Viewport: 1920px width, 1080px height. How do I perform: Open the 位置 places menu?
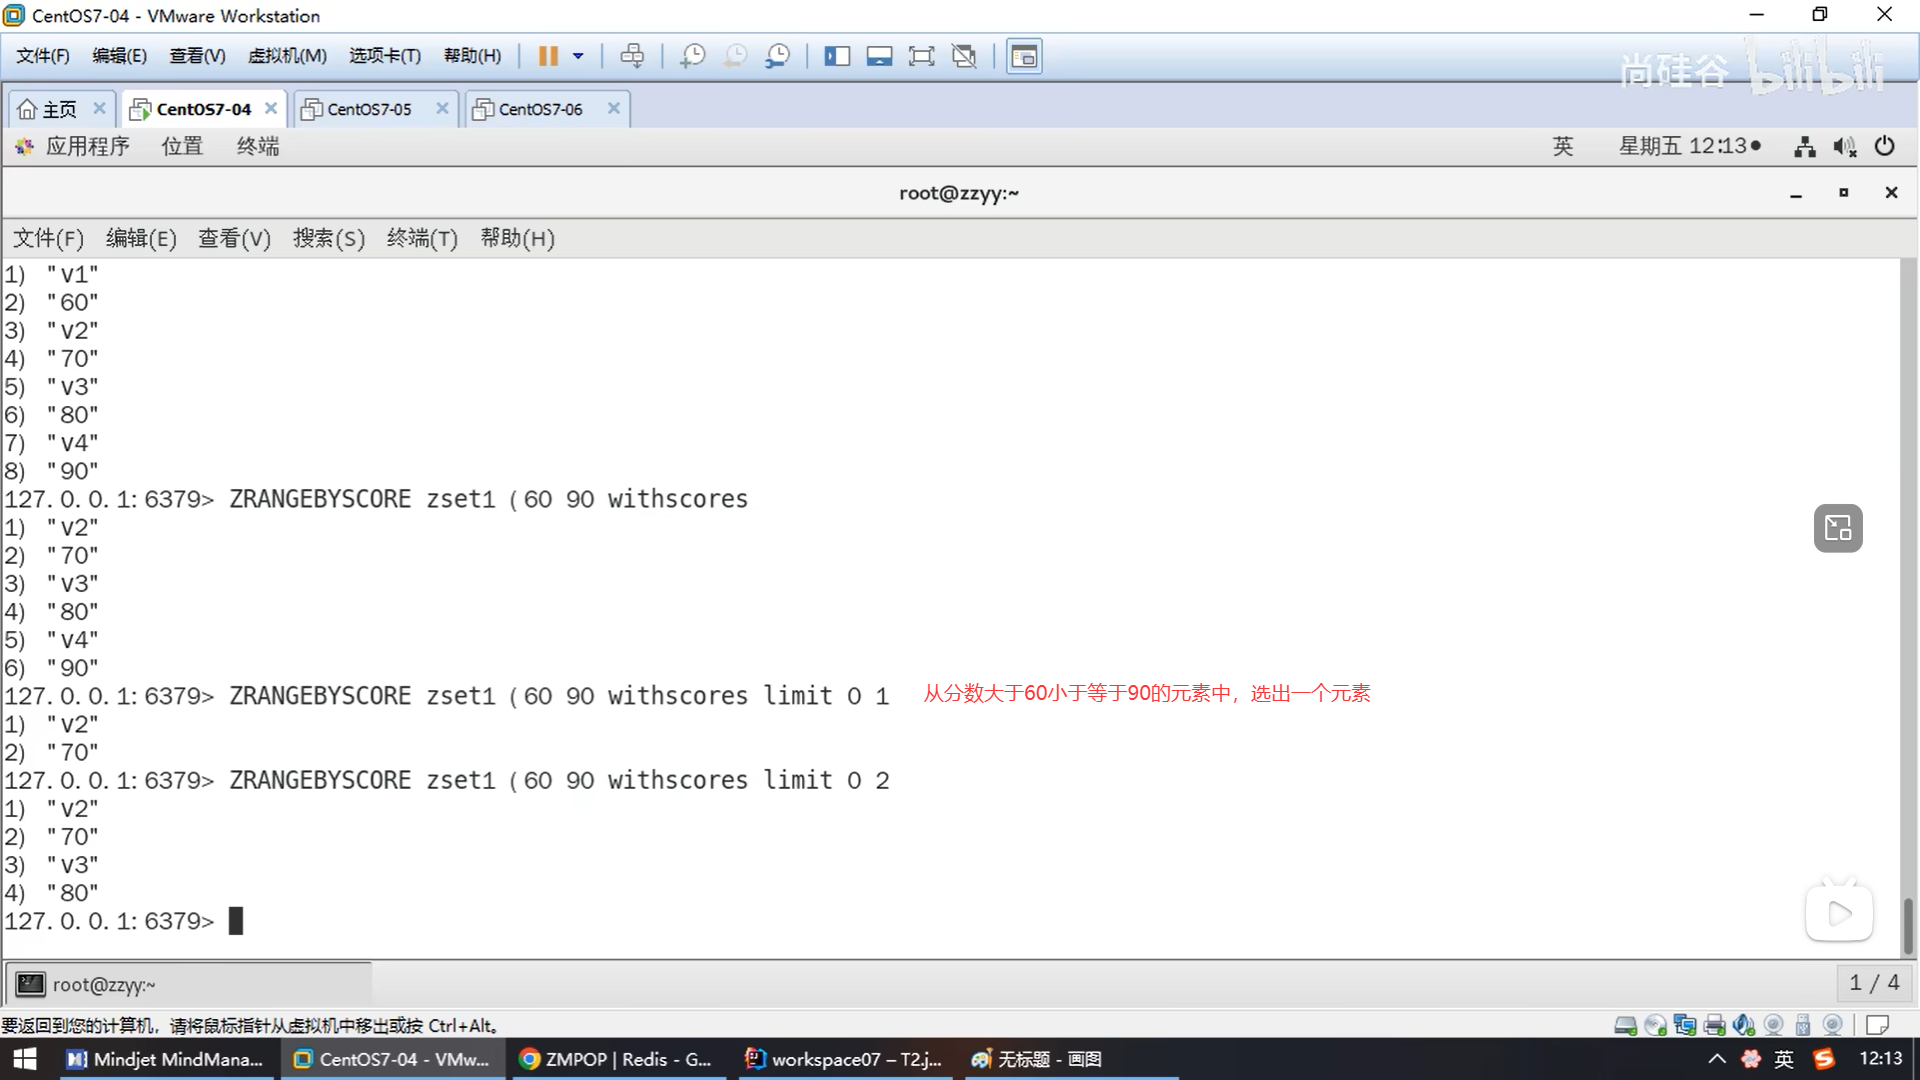tap(182, 146)
